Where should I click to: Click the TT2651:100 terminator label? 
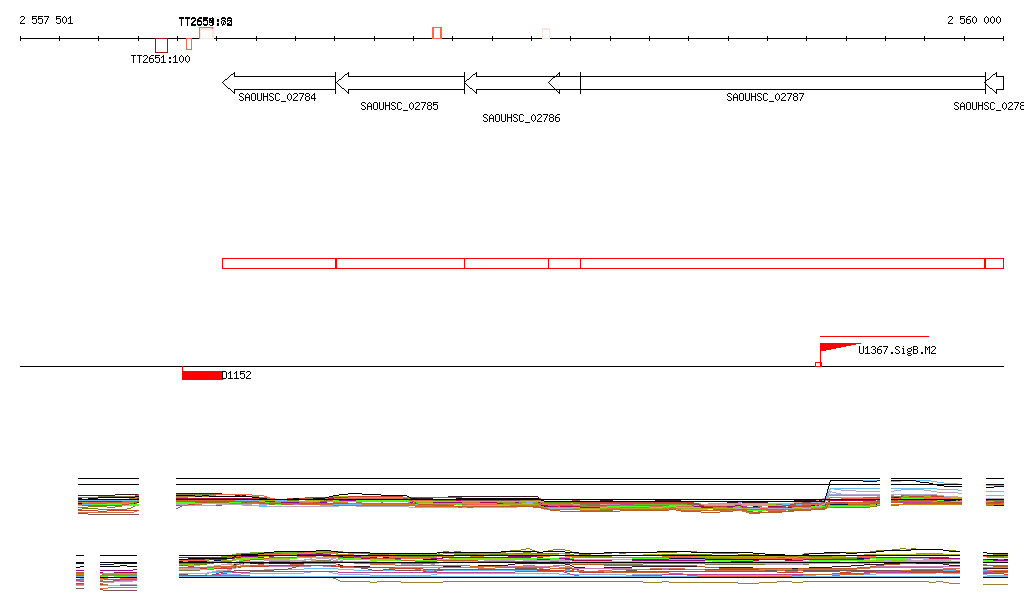(x=161, y=59)
